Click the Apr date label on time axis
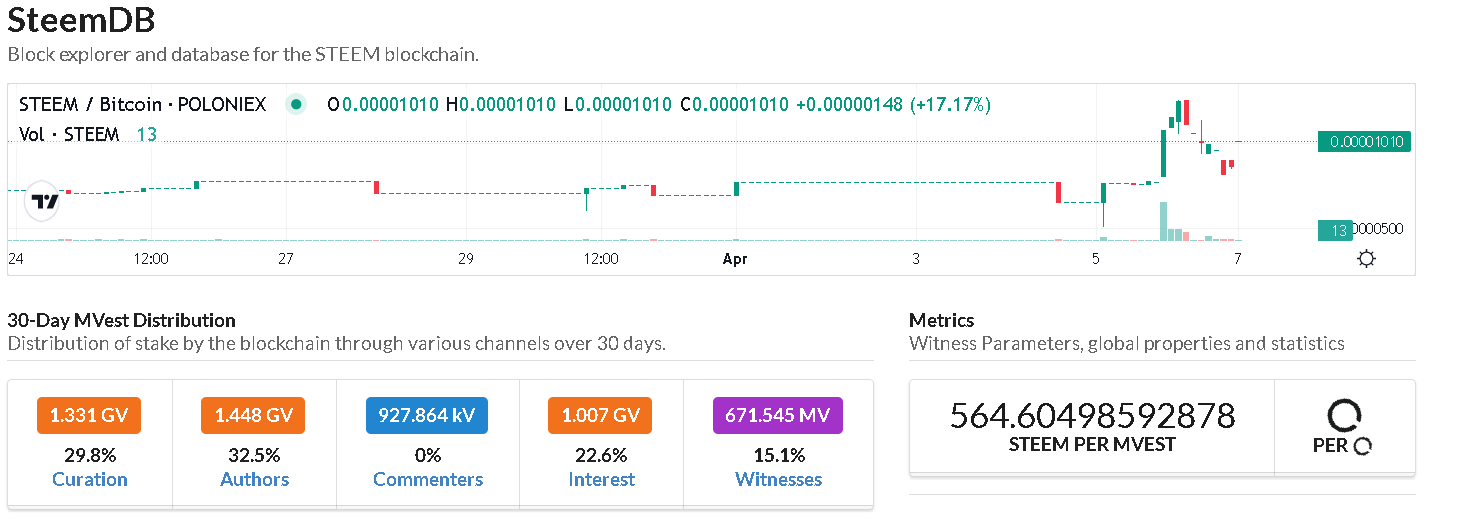Image resolution: width=1463 pixels, height=526 pixels. pos(735,259)
